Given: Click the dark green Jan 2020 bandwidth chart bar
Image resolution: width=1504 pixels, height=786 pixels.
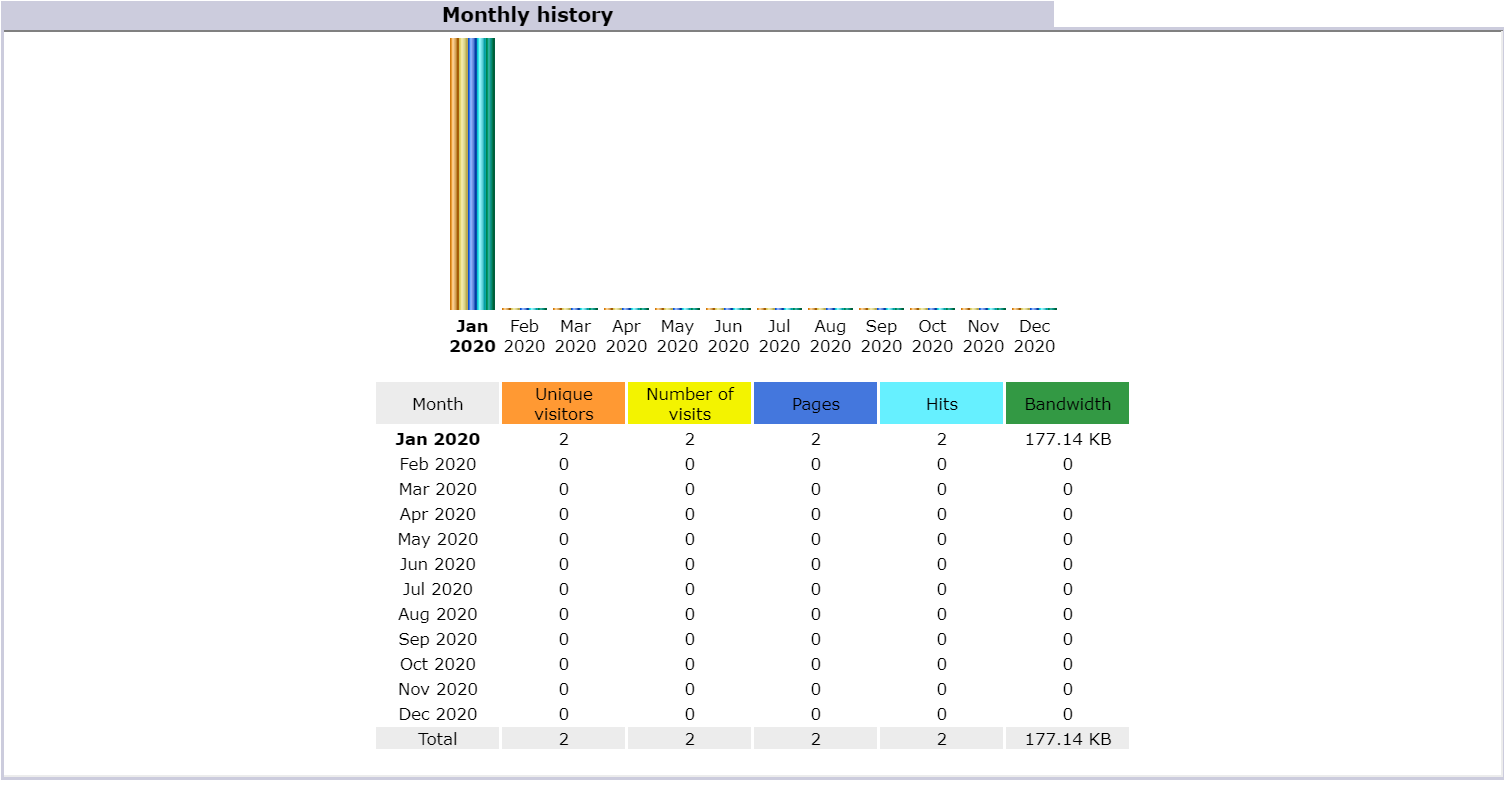Looking at the screenshot, I should [x=490, y=174].
